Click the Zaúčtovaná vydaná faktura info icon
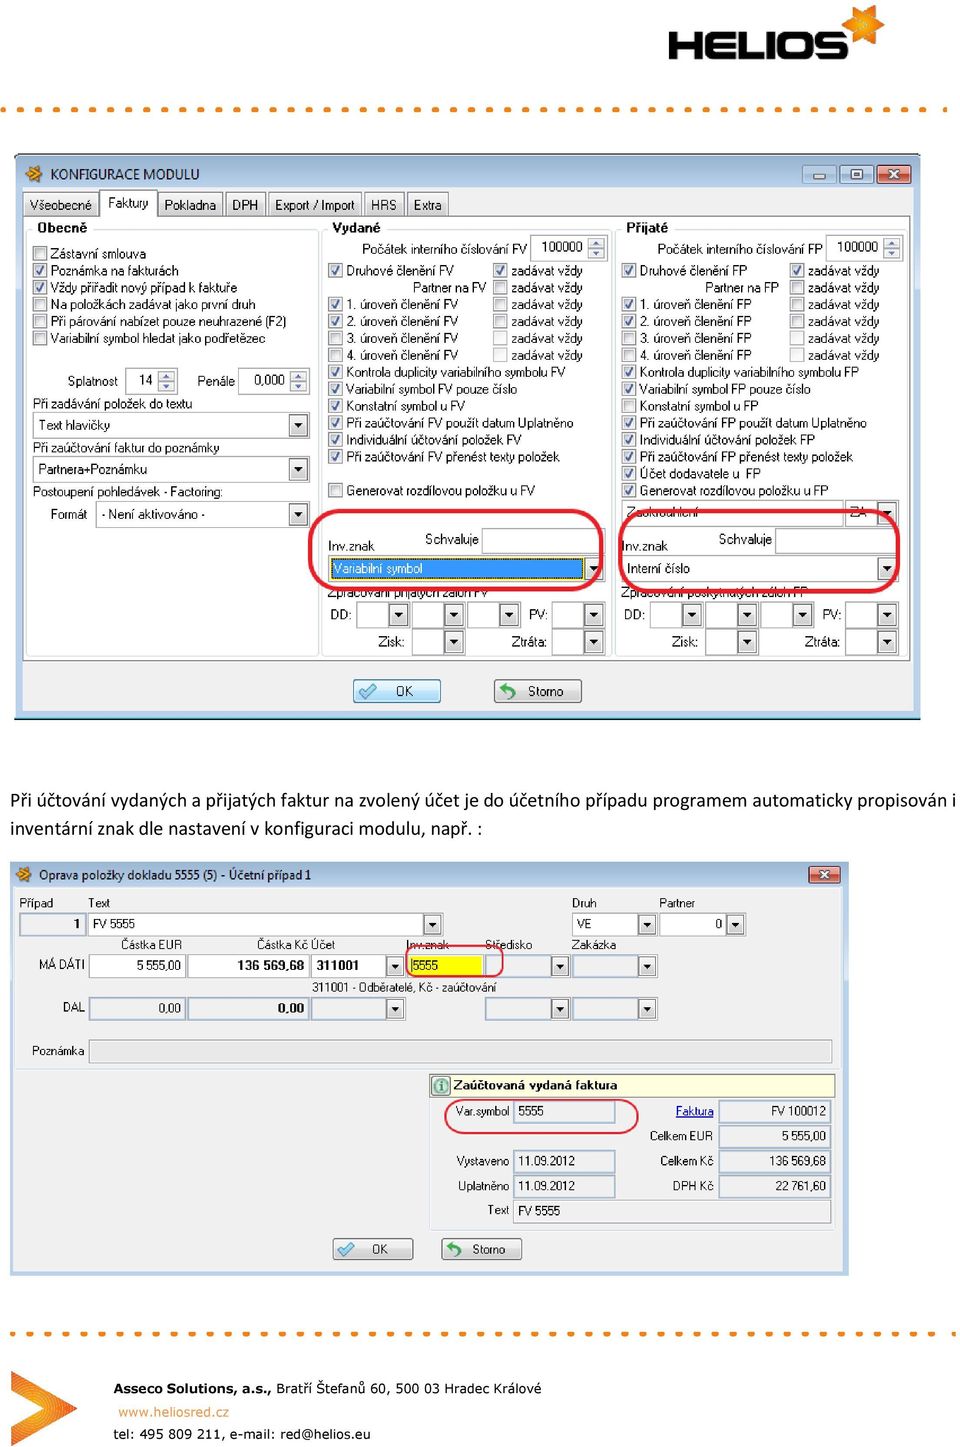This screenshot has width=960, height=1447. pyautogui.click(x=440, y=1085)
